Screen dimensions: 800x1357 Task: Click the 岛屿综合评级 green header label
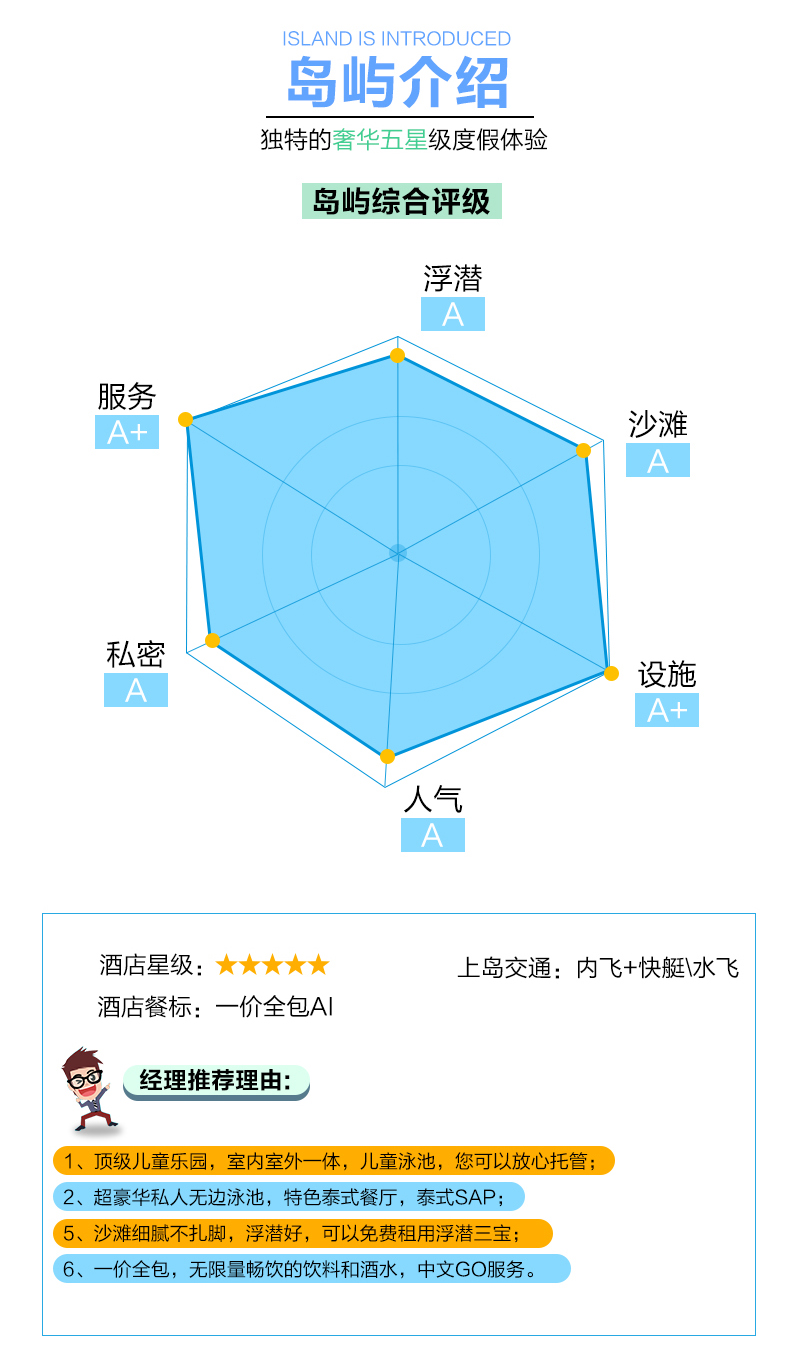402,201
